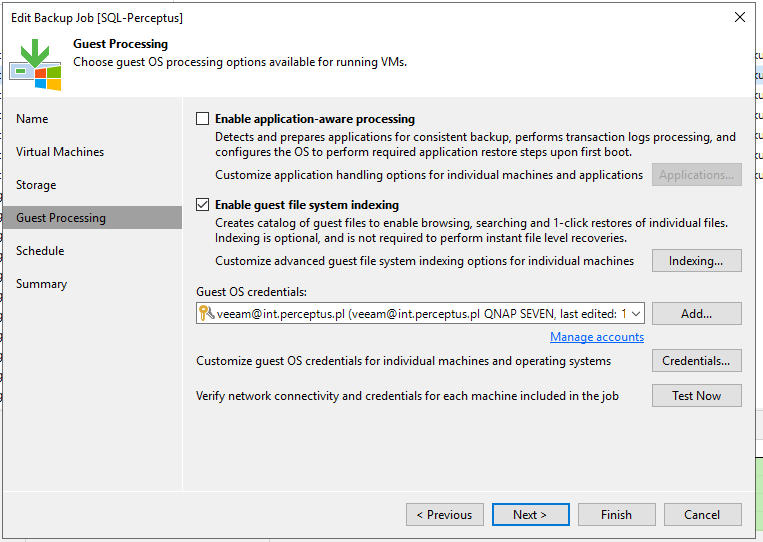Click the Add credentials button
Image resolution: width=763 pixels, height=542 pixels.
click(696, 314)
